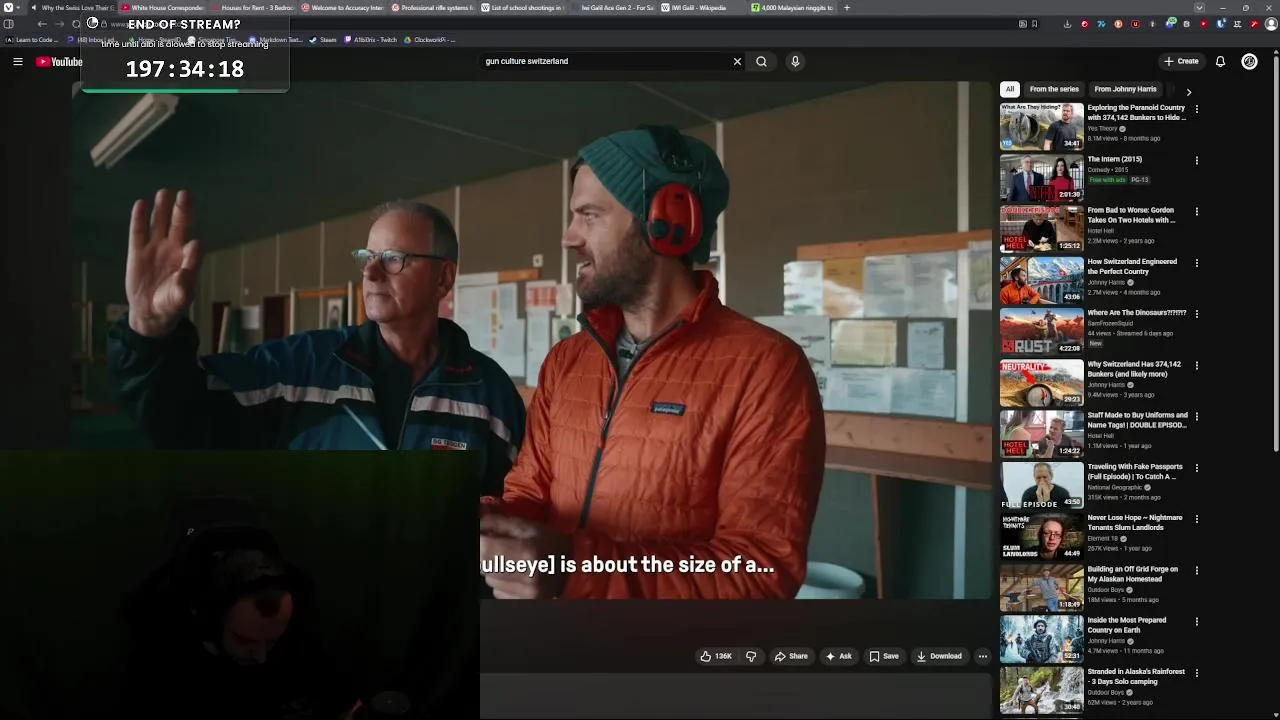Viewport: 1280px width, 720px height.
Task: Open 'Exploring the Paranoid Country' thumbnail
Action: pyautogui.click(x=1041, y=126)
